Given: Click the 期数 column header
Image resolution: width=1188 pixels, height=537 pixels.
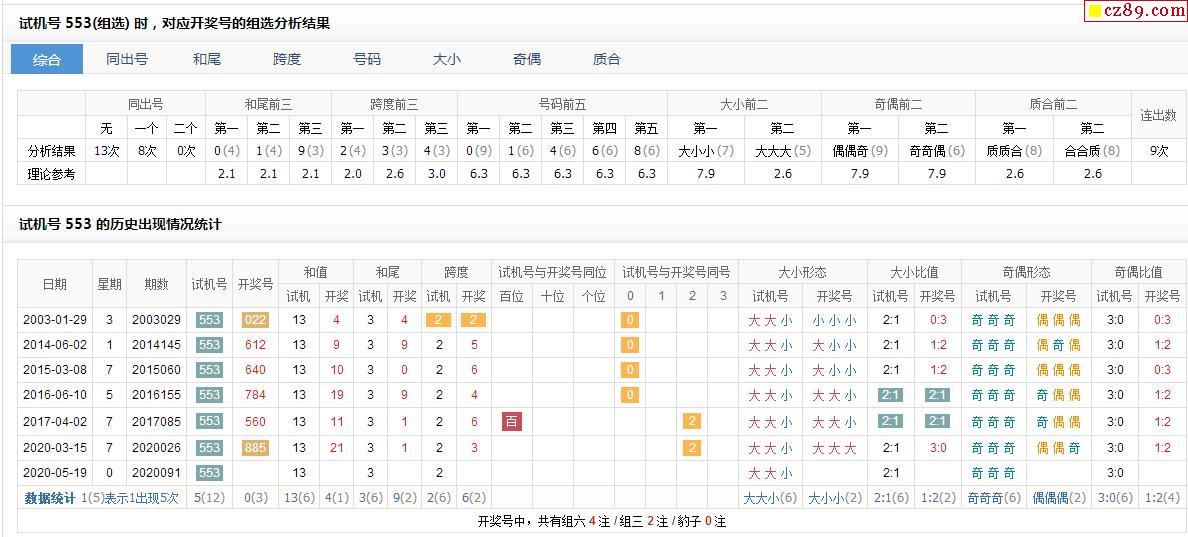Looking at the screenshot, I should pyautogui.click(x=157, y=284).
